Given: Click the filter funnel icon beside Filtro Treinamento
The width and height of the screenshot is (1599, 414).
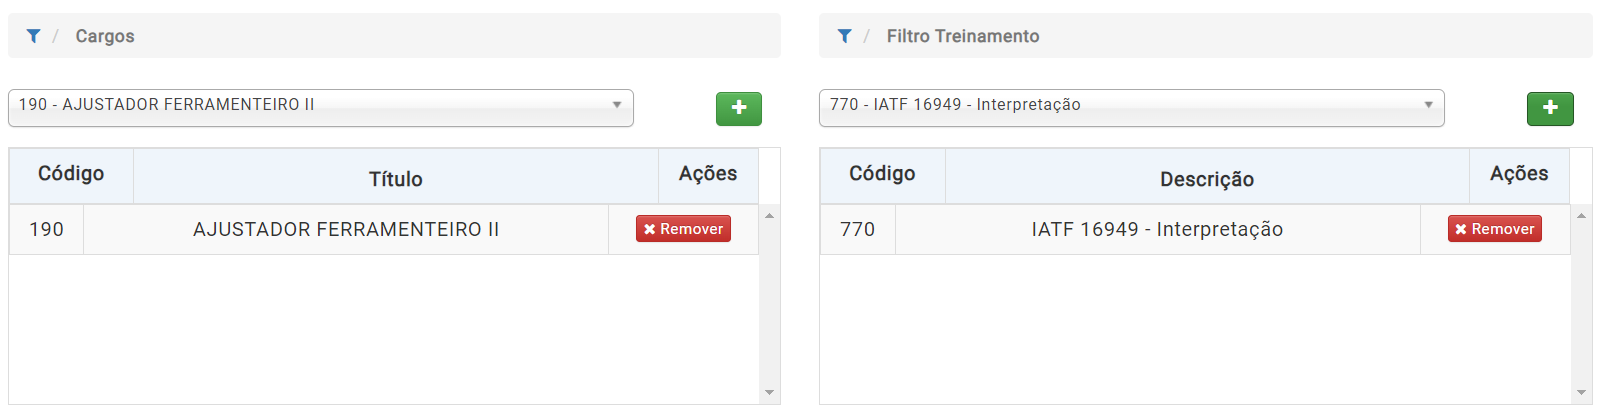Looking at the screenshot, I should [x=844, y=36].
